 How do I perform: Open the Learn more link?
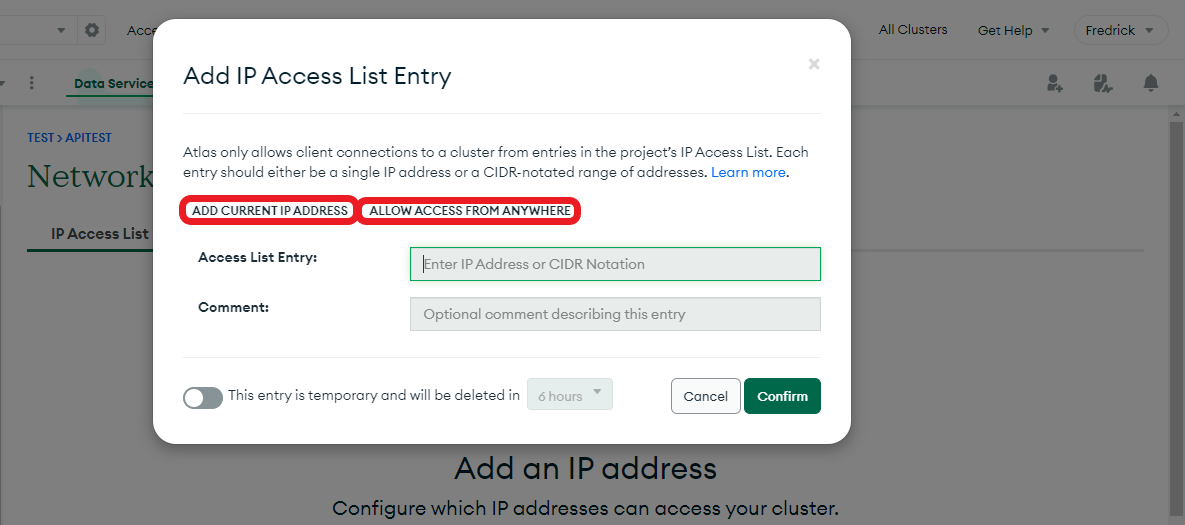(x=748, y=172)
